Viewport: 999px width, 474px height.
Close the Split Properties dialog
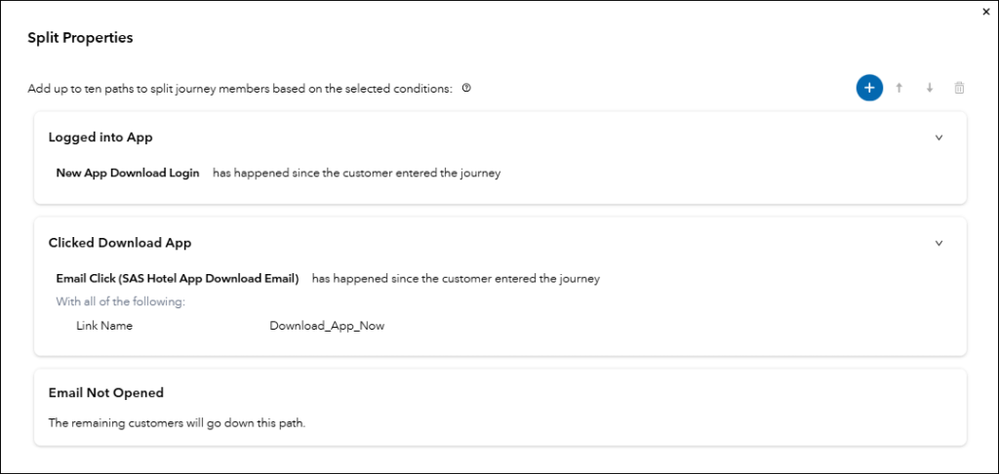point(987,11)
